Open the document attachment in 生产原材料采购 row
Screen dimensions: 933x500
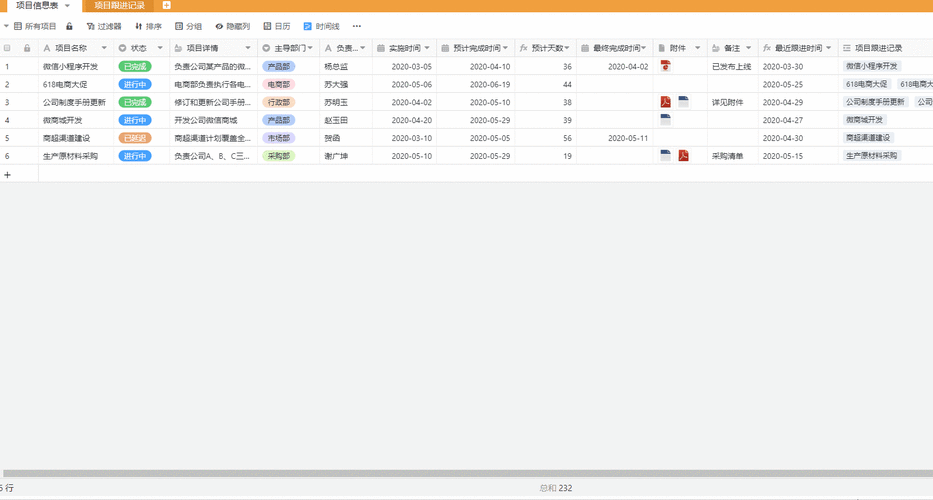[666, 155]
